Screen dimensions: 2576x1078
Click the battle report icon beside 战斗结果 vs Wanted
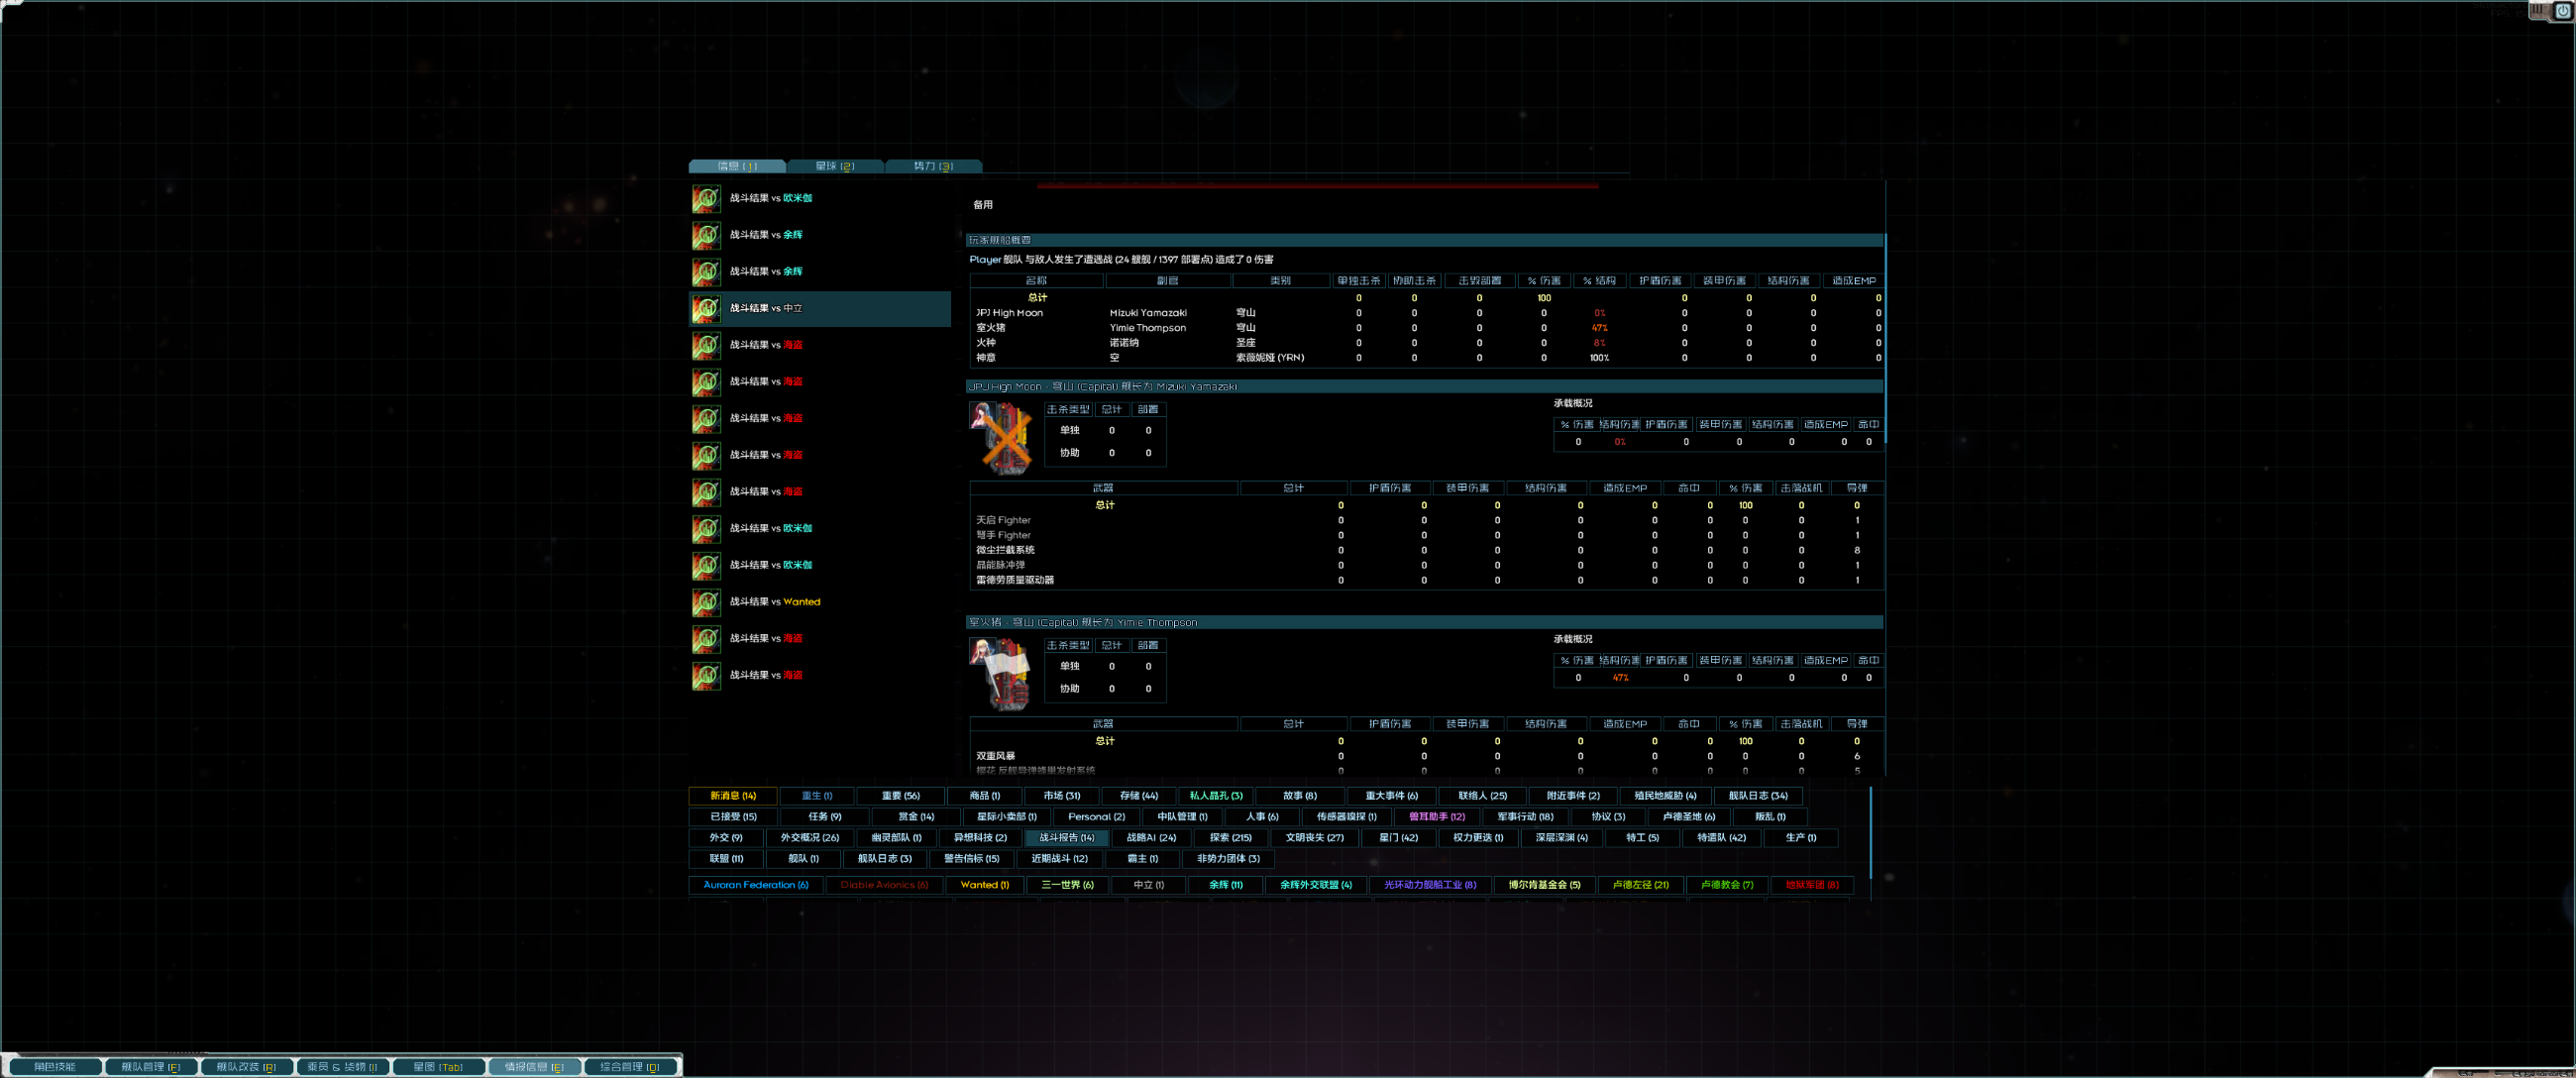(x=706, y=601)
